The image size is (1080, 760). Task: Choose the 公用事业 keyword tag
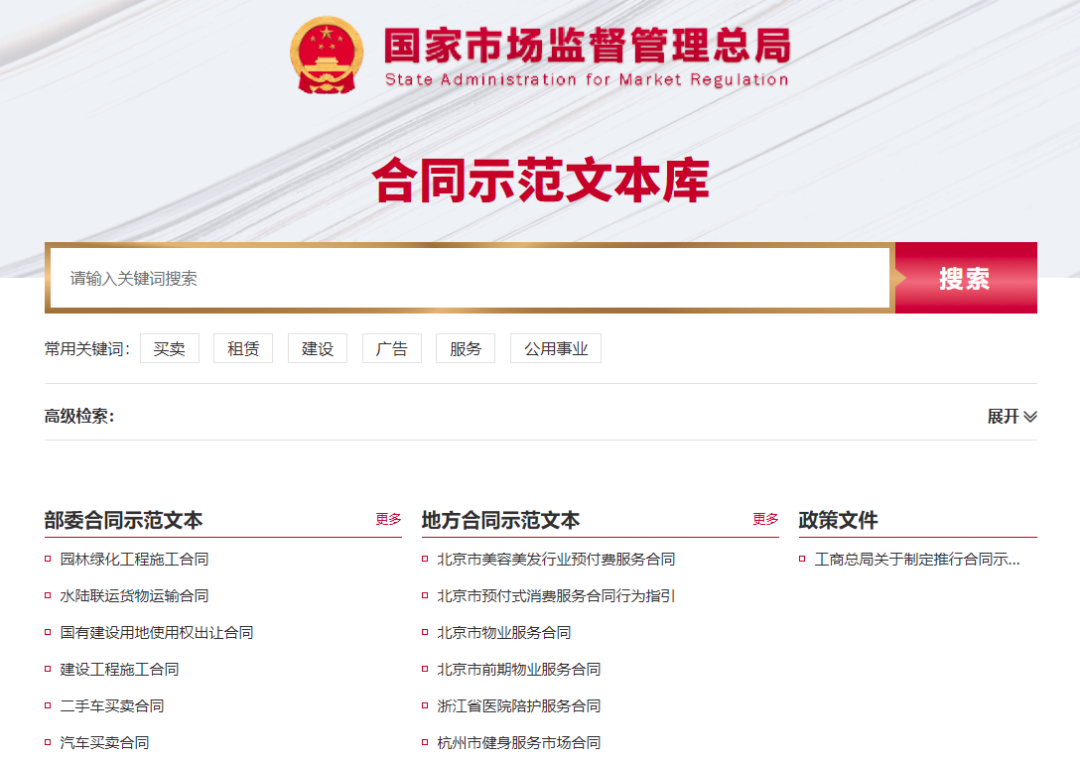(x=556, y=349)
